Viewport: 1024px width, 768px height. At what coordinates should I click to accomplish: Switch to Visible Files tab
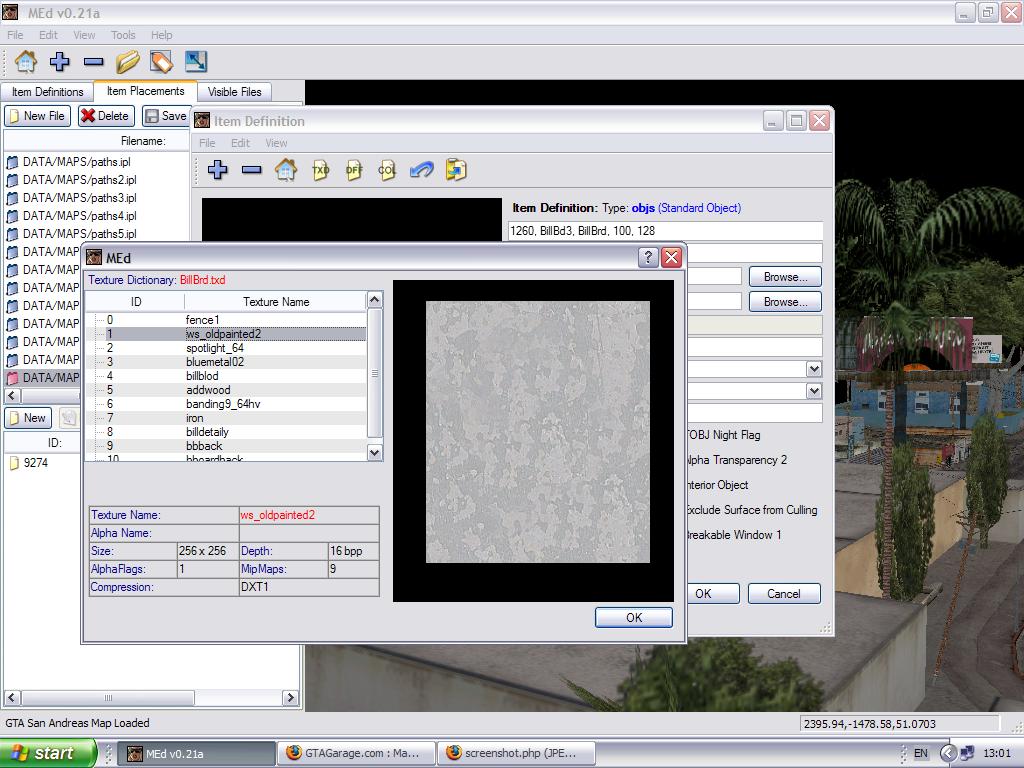click(234, 92)
